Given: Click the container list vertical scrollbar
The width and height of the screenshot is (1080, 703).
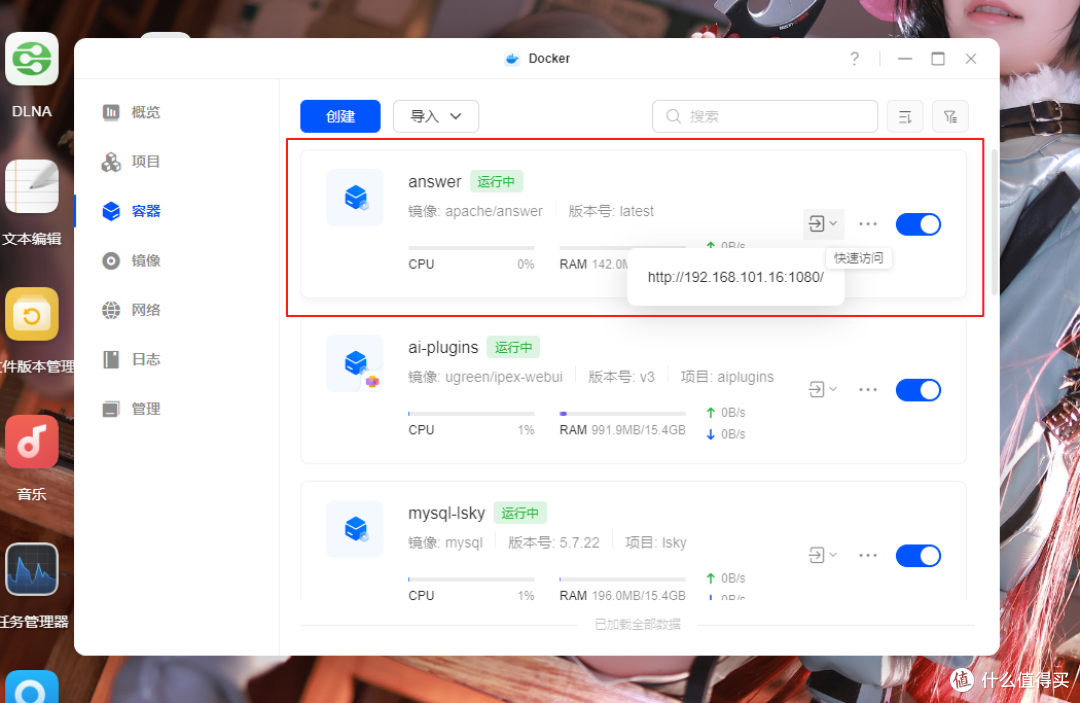Looking at the screenshot, I should coord(994,222).
